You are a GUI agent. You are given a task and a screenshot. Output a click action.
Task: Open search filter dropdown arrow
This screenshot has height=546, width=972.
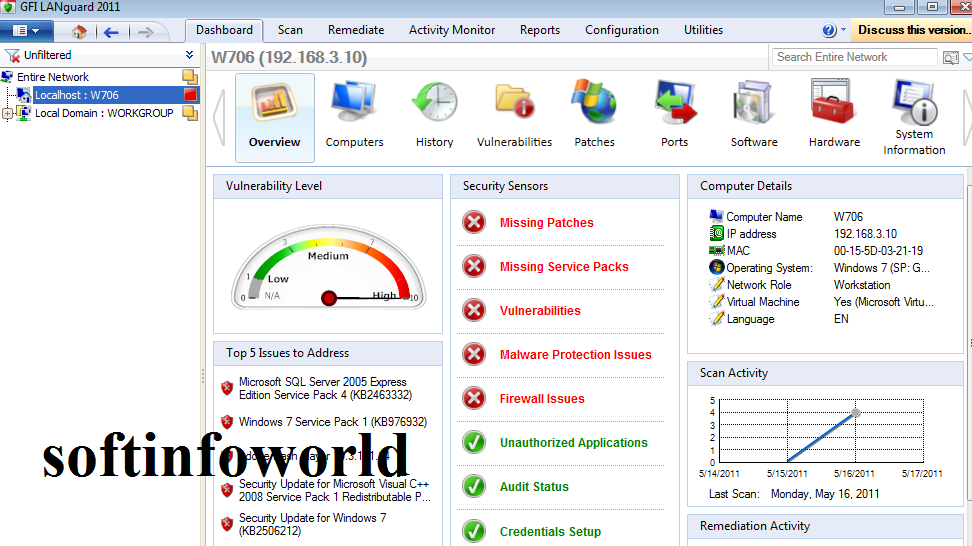(967, 57)
